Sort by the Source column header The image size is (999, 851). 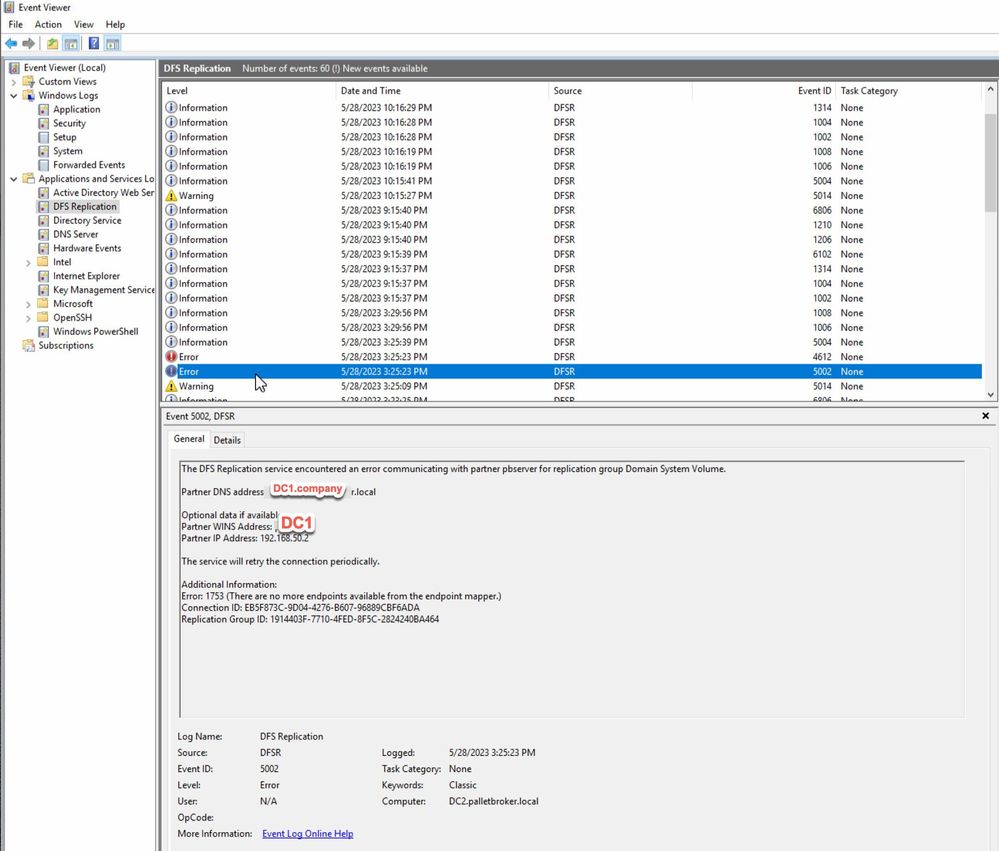point(621,91)
